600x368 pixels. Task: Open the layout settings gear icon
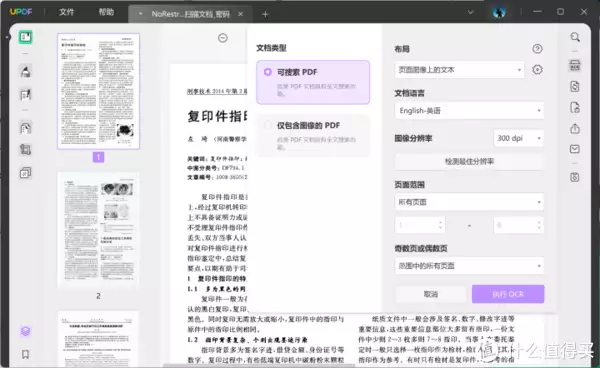tap(537, 70)
